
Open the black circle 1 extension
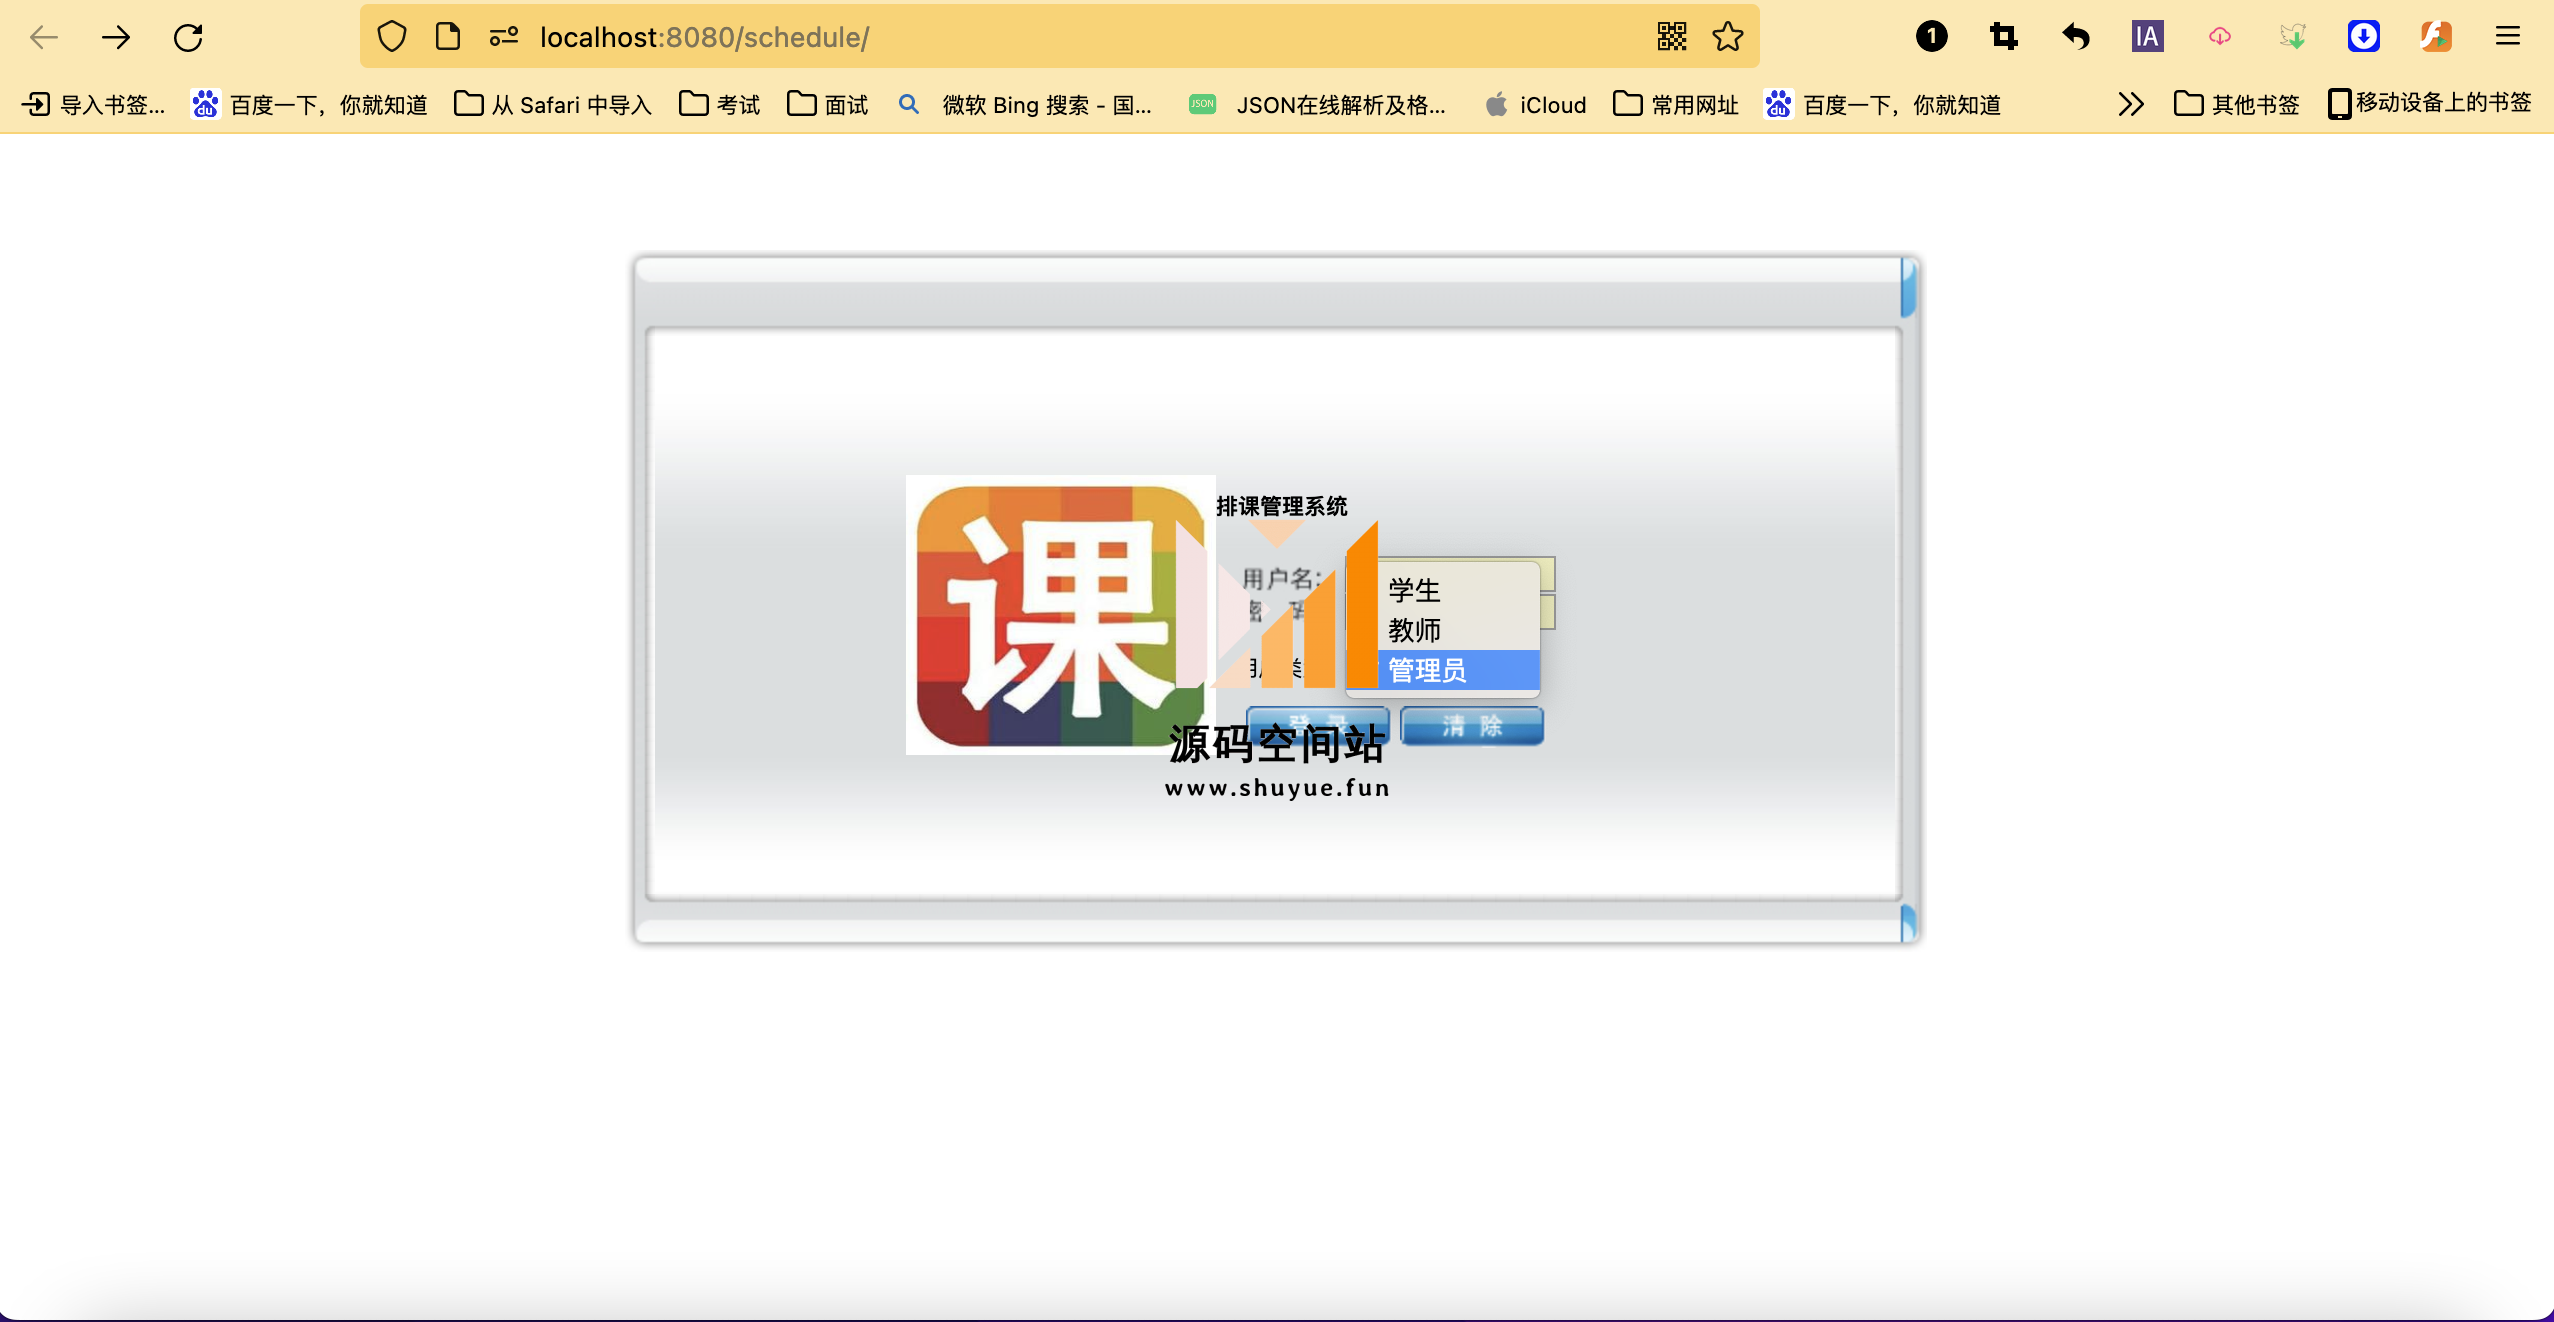click(1932, 37)
